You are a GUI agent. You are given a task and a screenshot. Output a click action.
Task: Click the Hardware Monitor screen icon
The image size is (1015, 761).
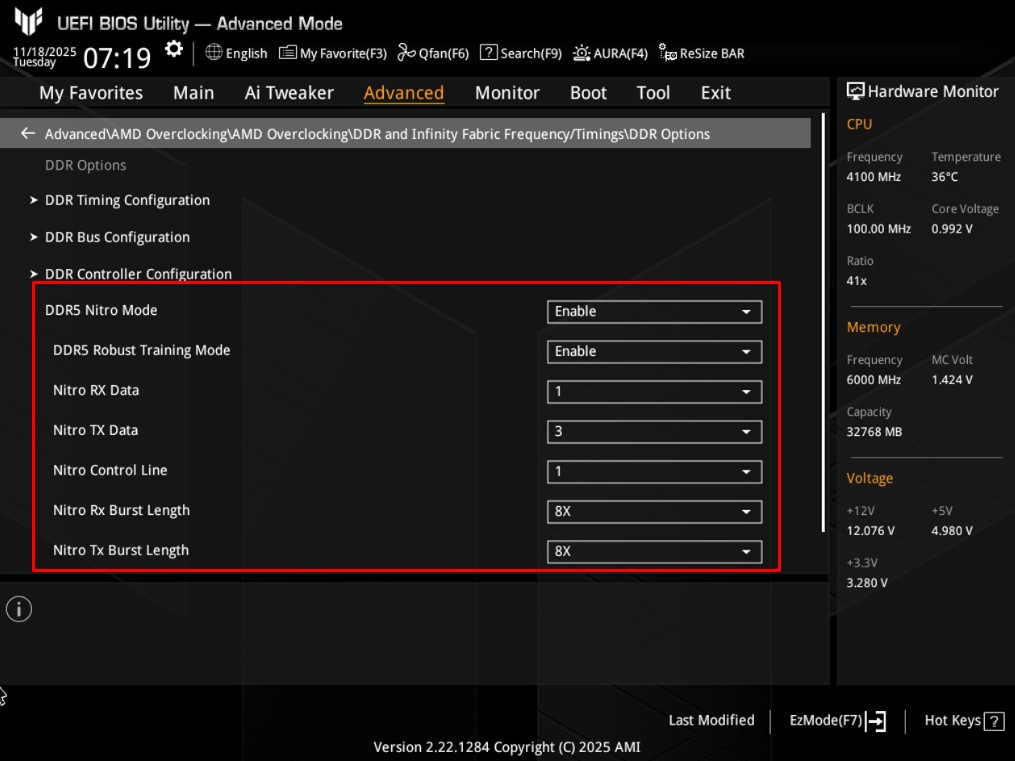pyautogui.click(x=855, y=91)
